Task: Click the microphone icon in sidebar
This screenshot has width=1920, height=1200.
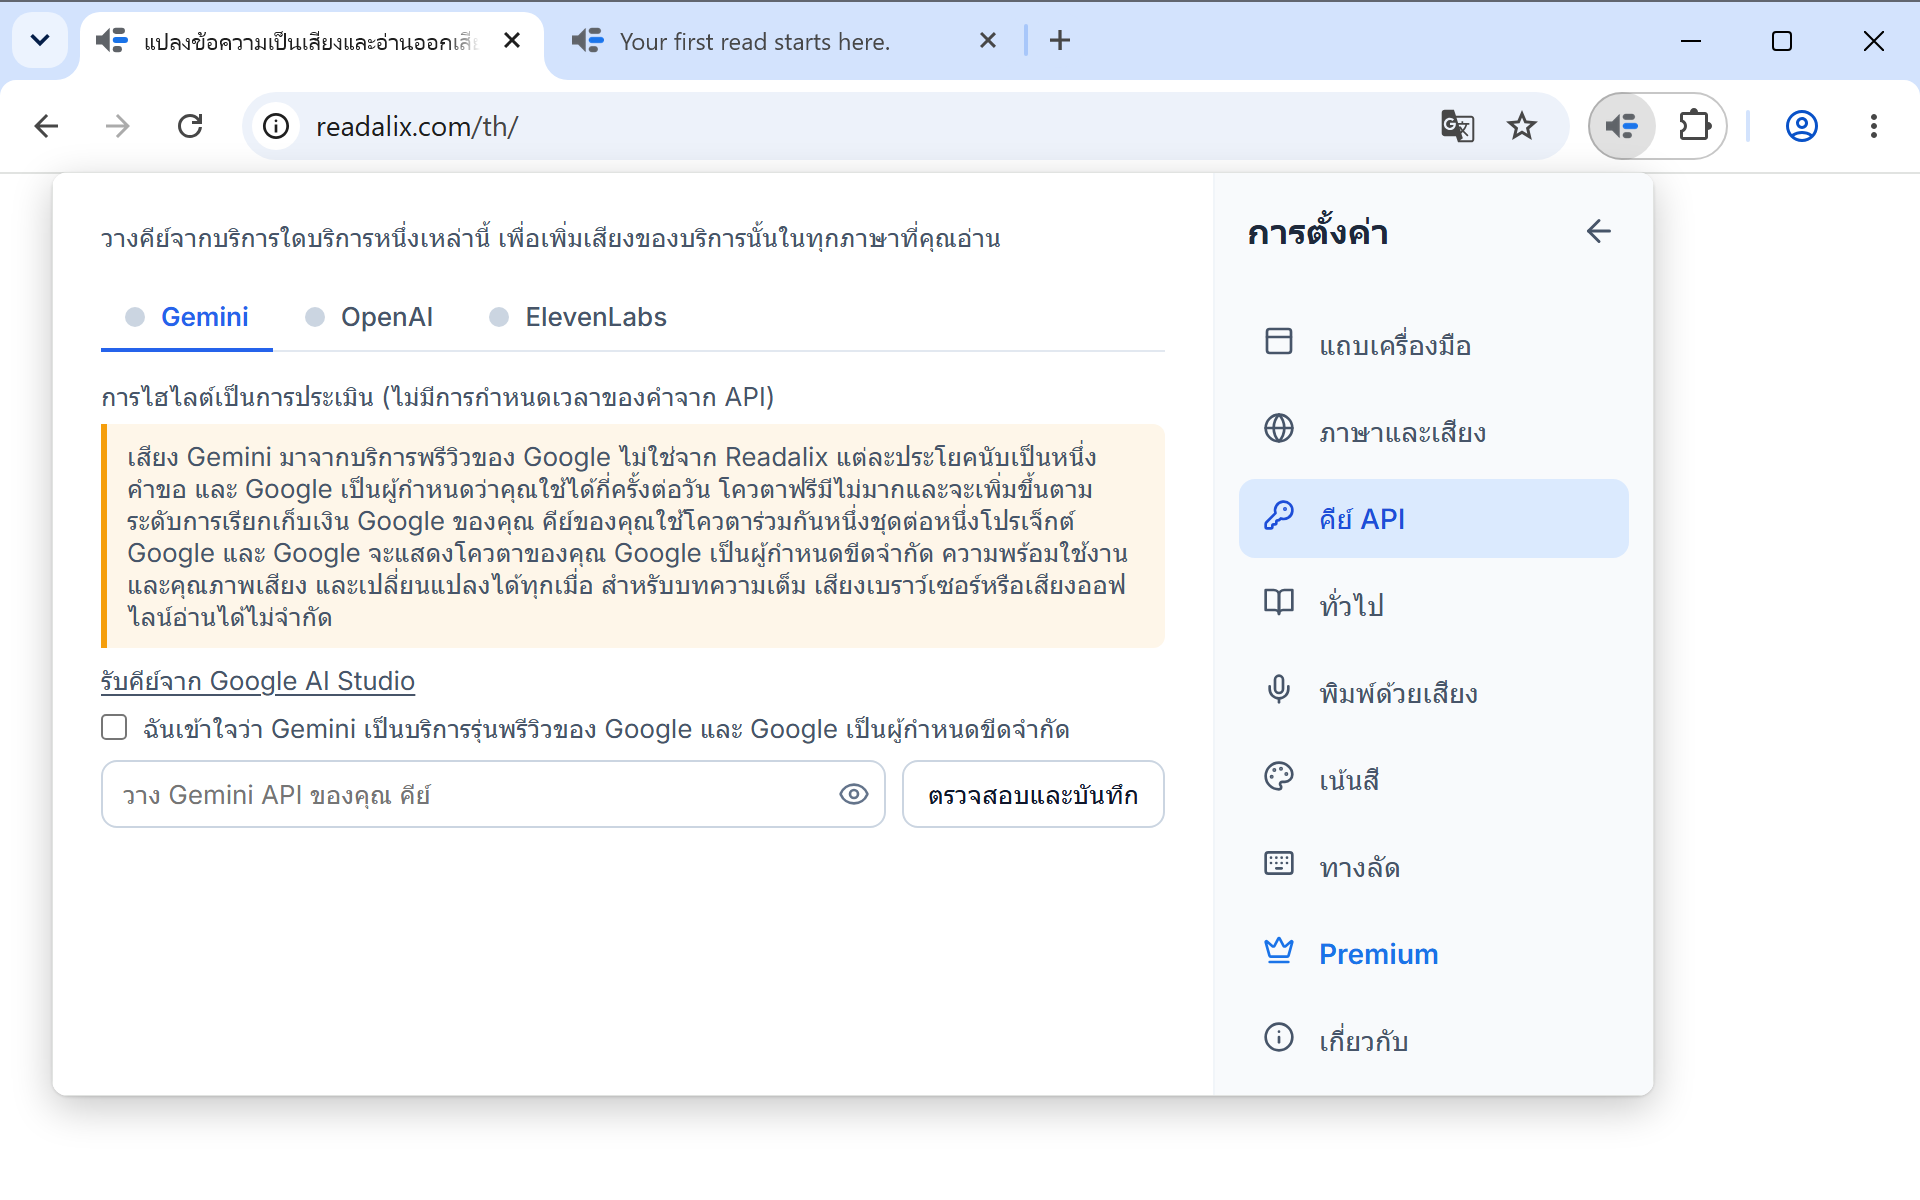Action: (1278, 689)
